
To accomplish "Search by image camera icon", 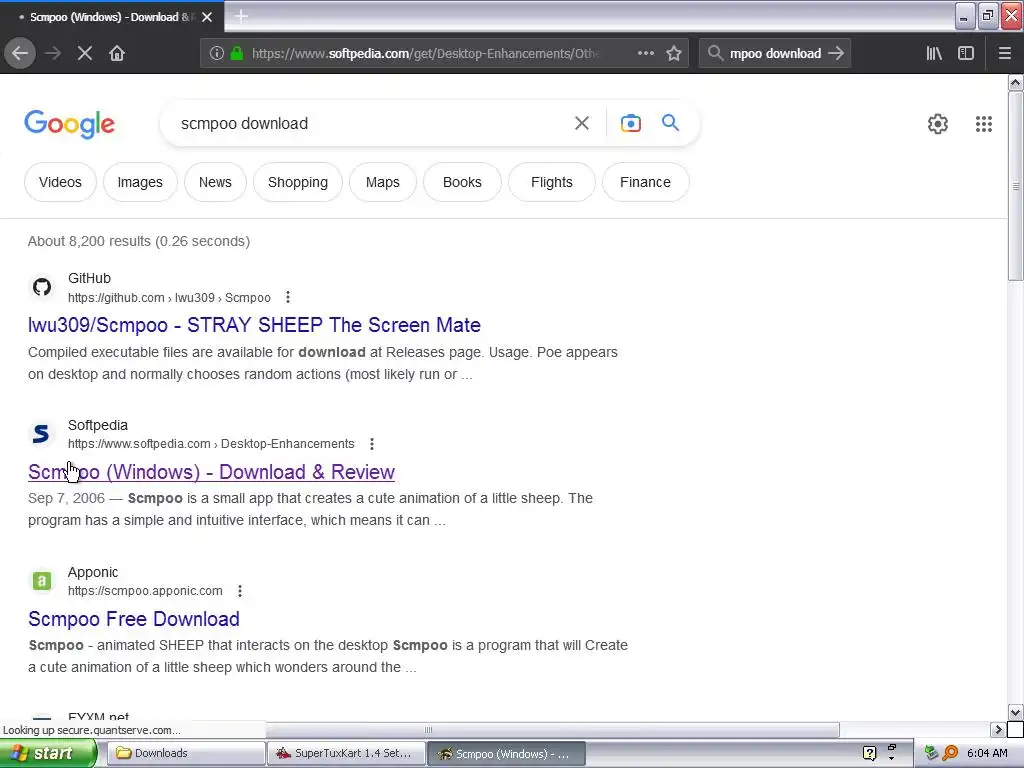I will pos(631,123).
